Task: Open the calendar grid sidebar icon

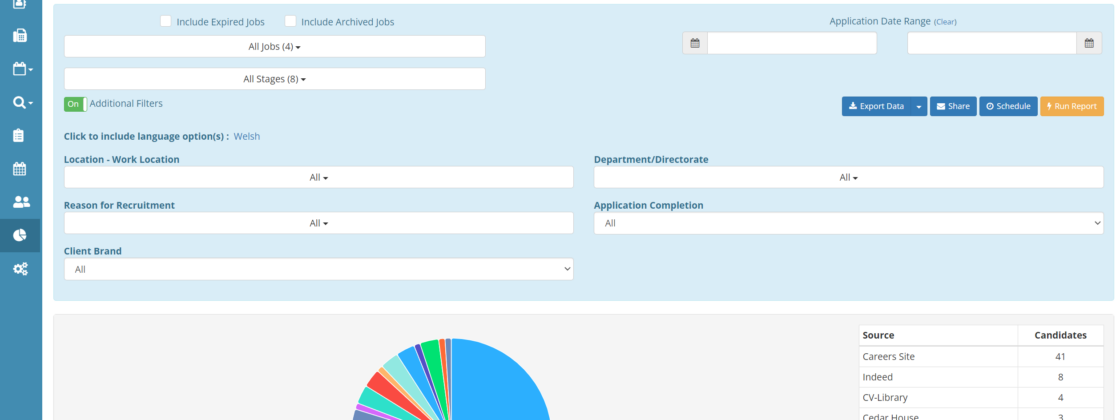Action: (20, 169)
